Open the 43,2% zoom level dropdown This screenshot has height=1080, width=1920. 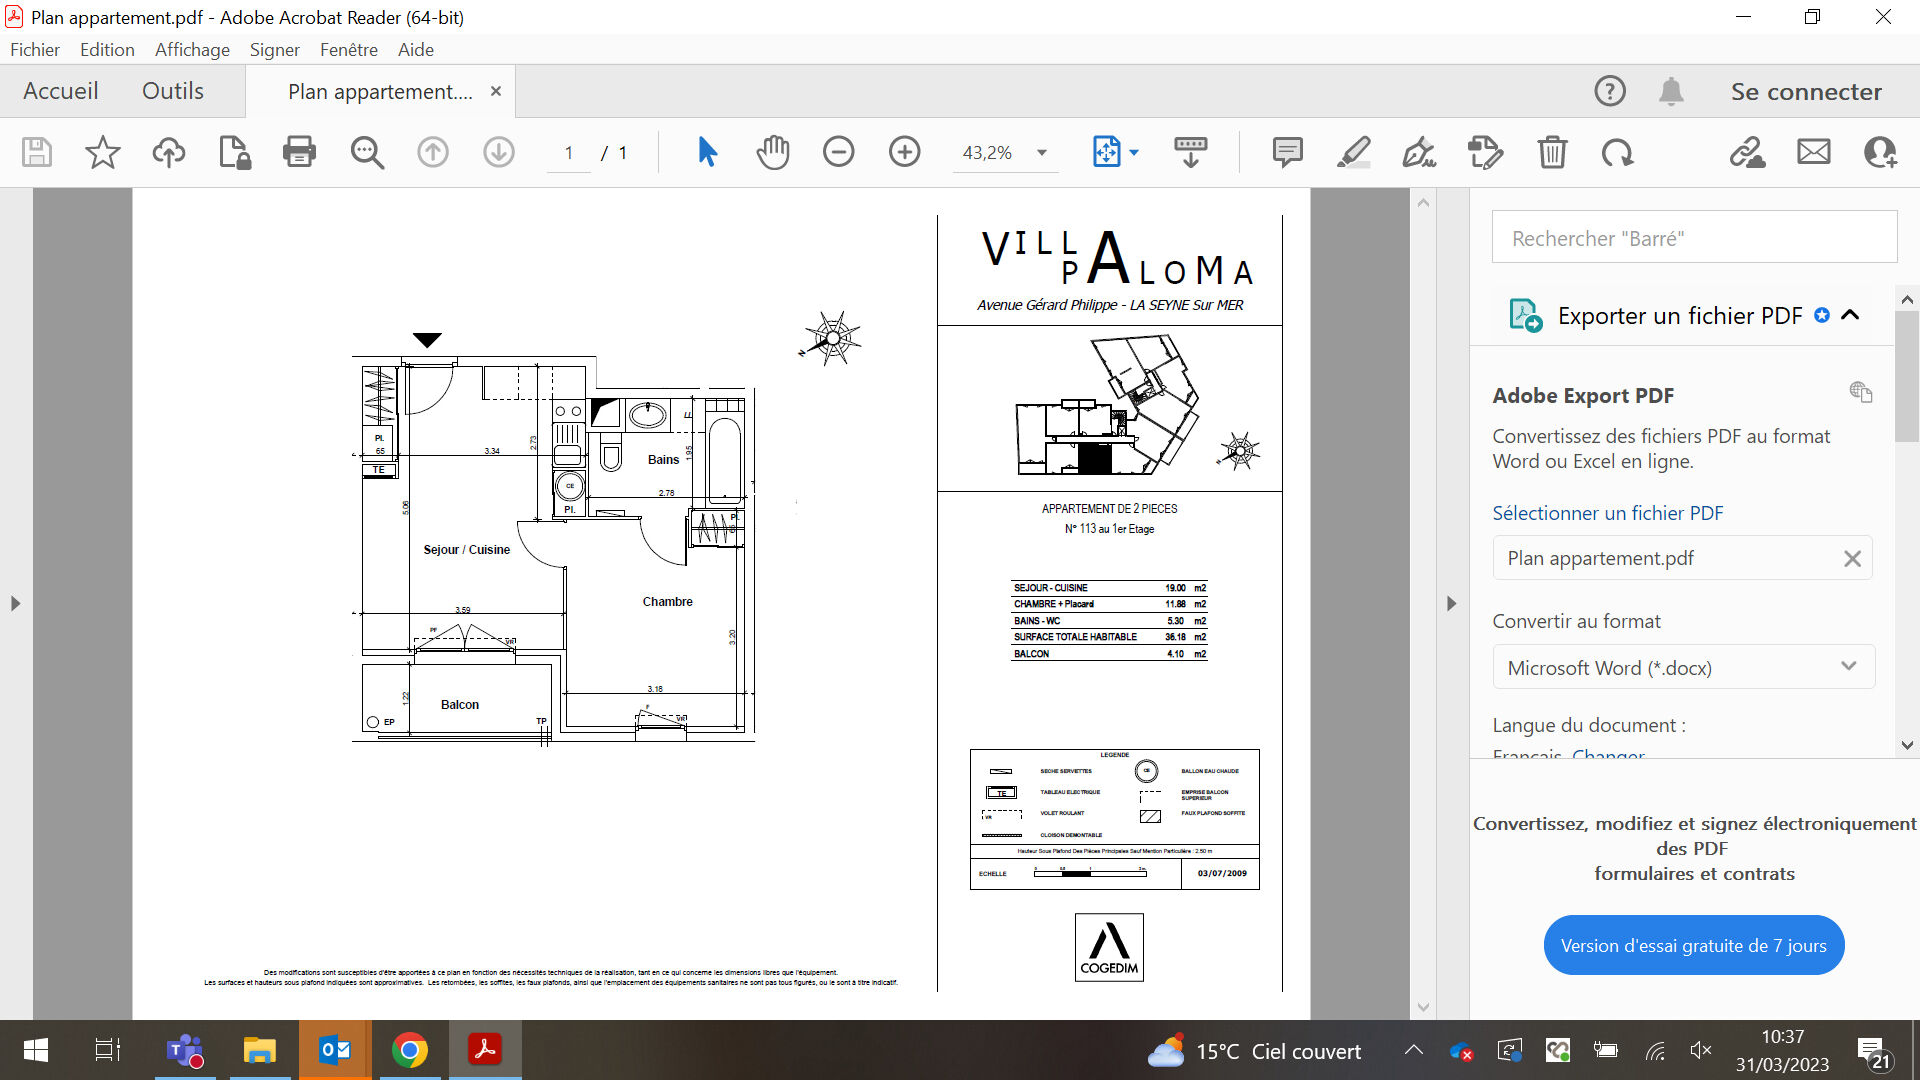tap(1041, 153)
